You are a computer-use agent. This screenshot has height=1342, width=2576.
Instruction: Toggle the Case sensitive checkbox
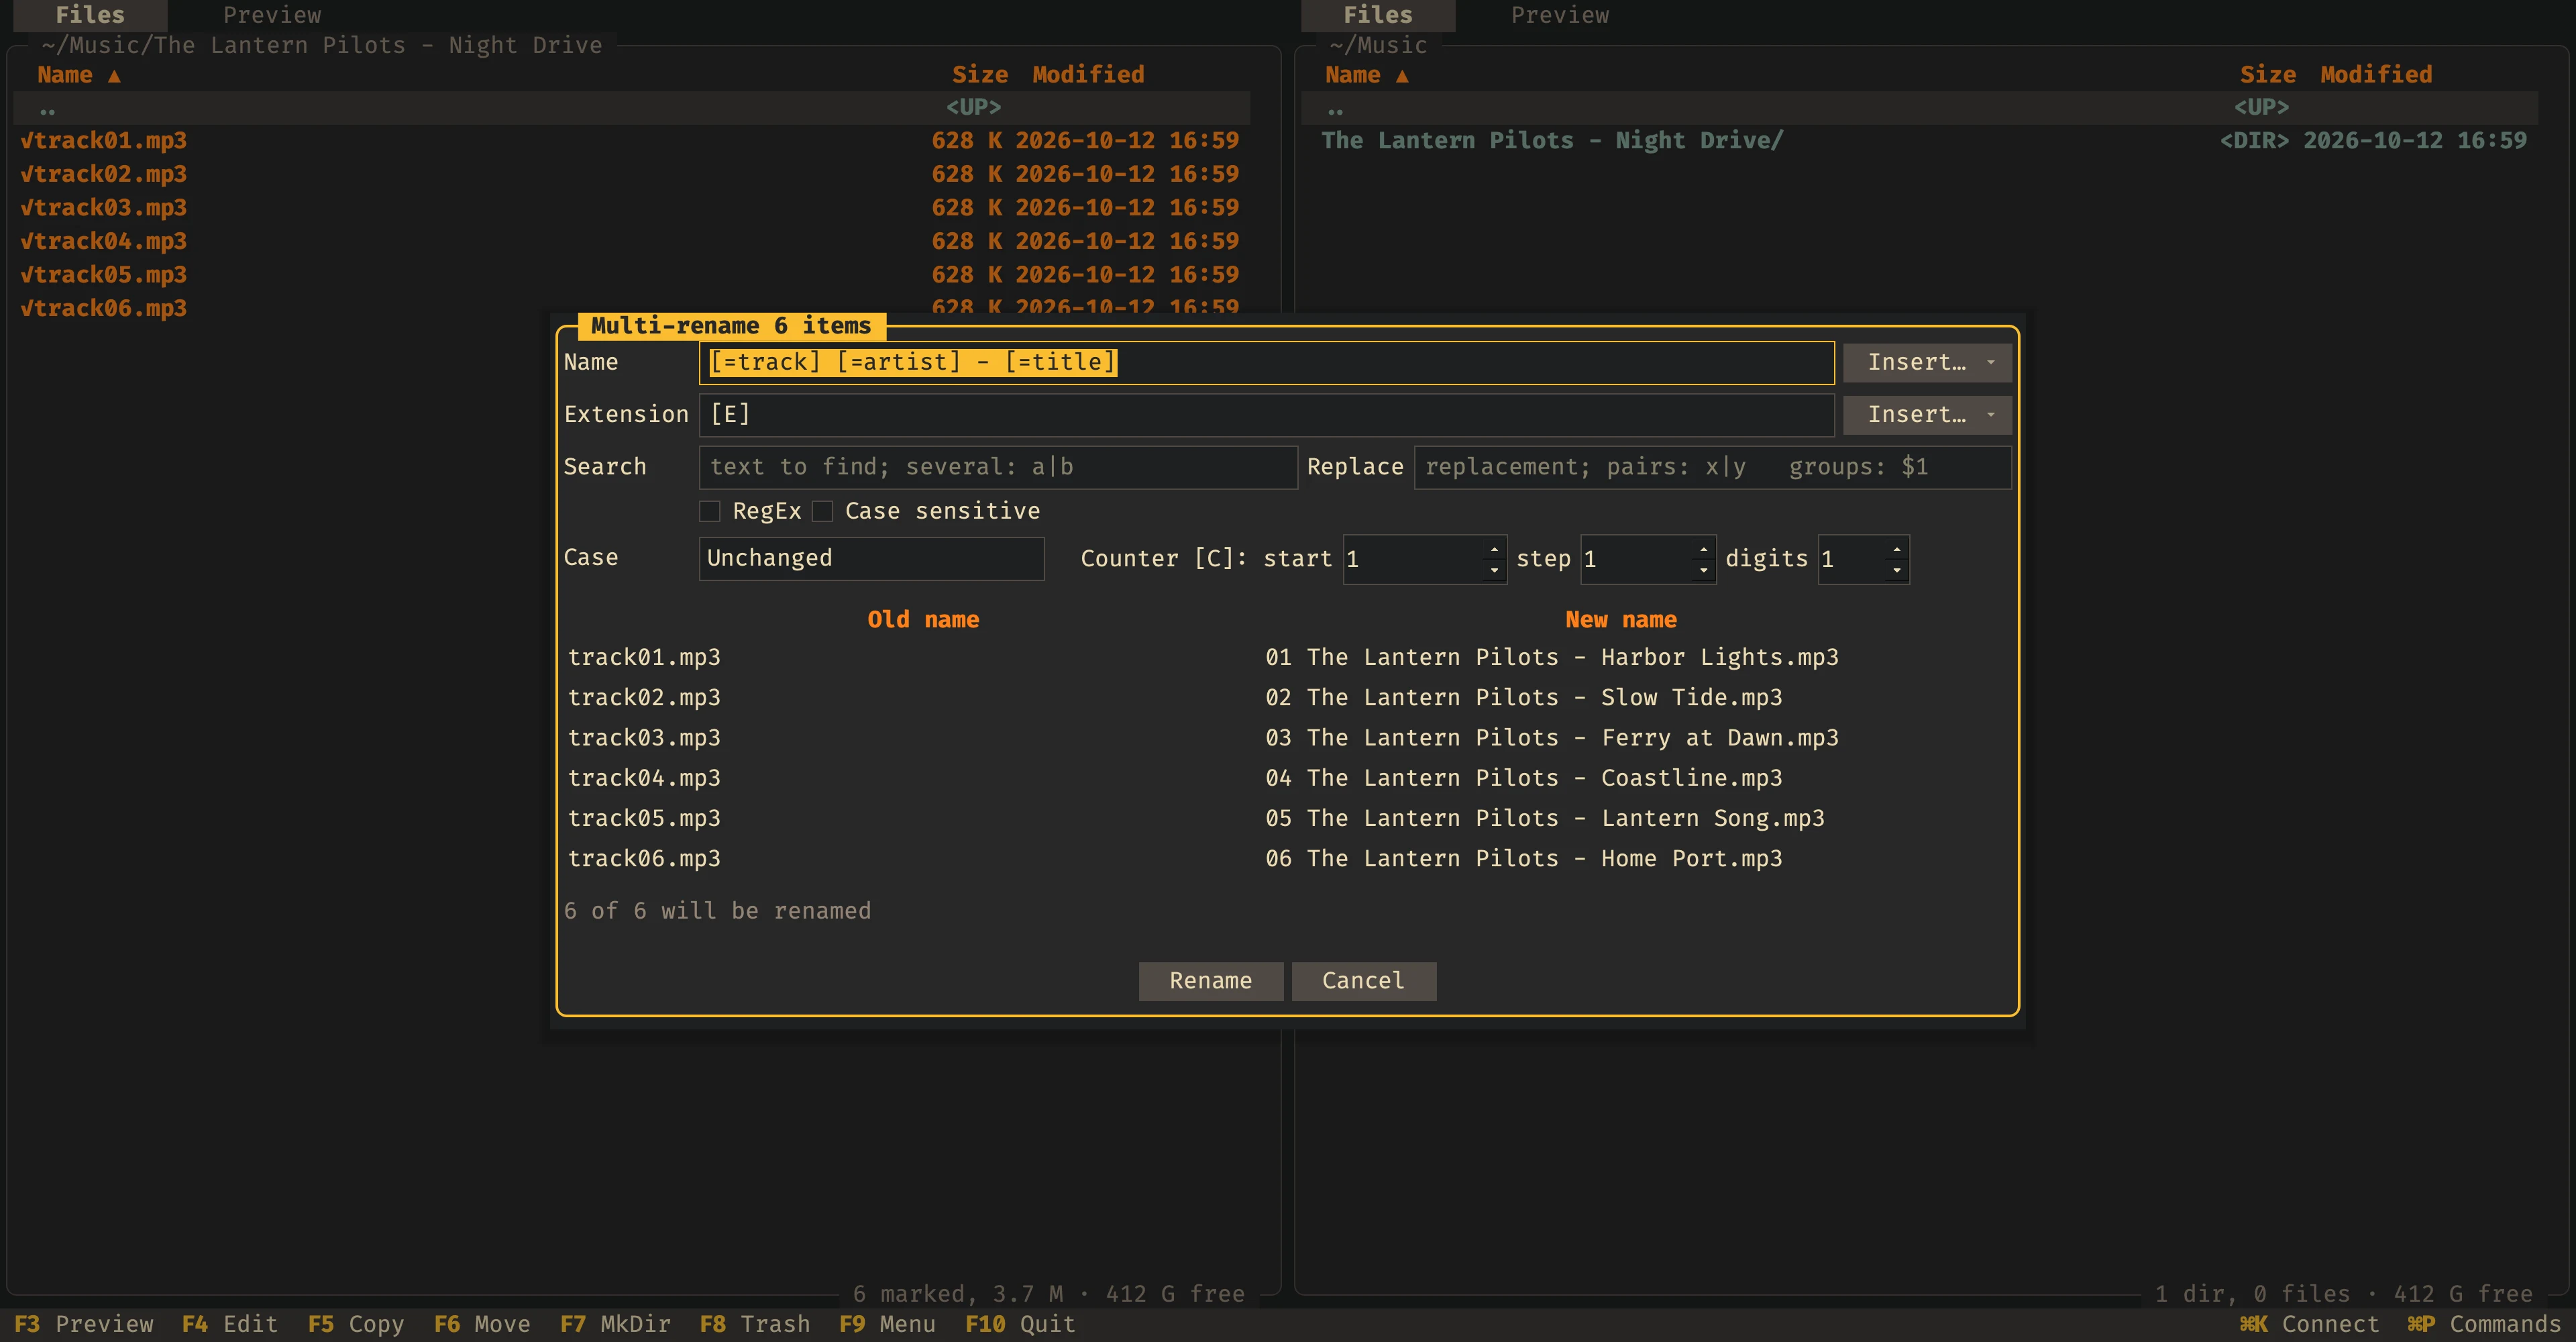(x=822, y=511)
